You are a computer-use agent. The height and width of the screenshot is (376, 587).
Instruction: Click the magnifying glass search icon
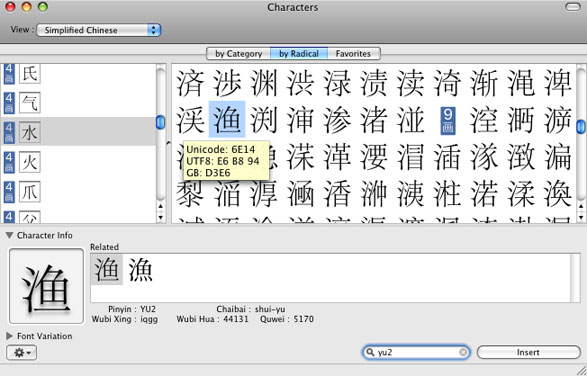tap(370, 352)
